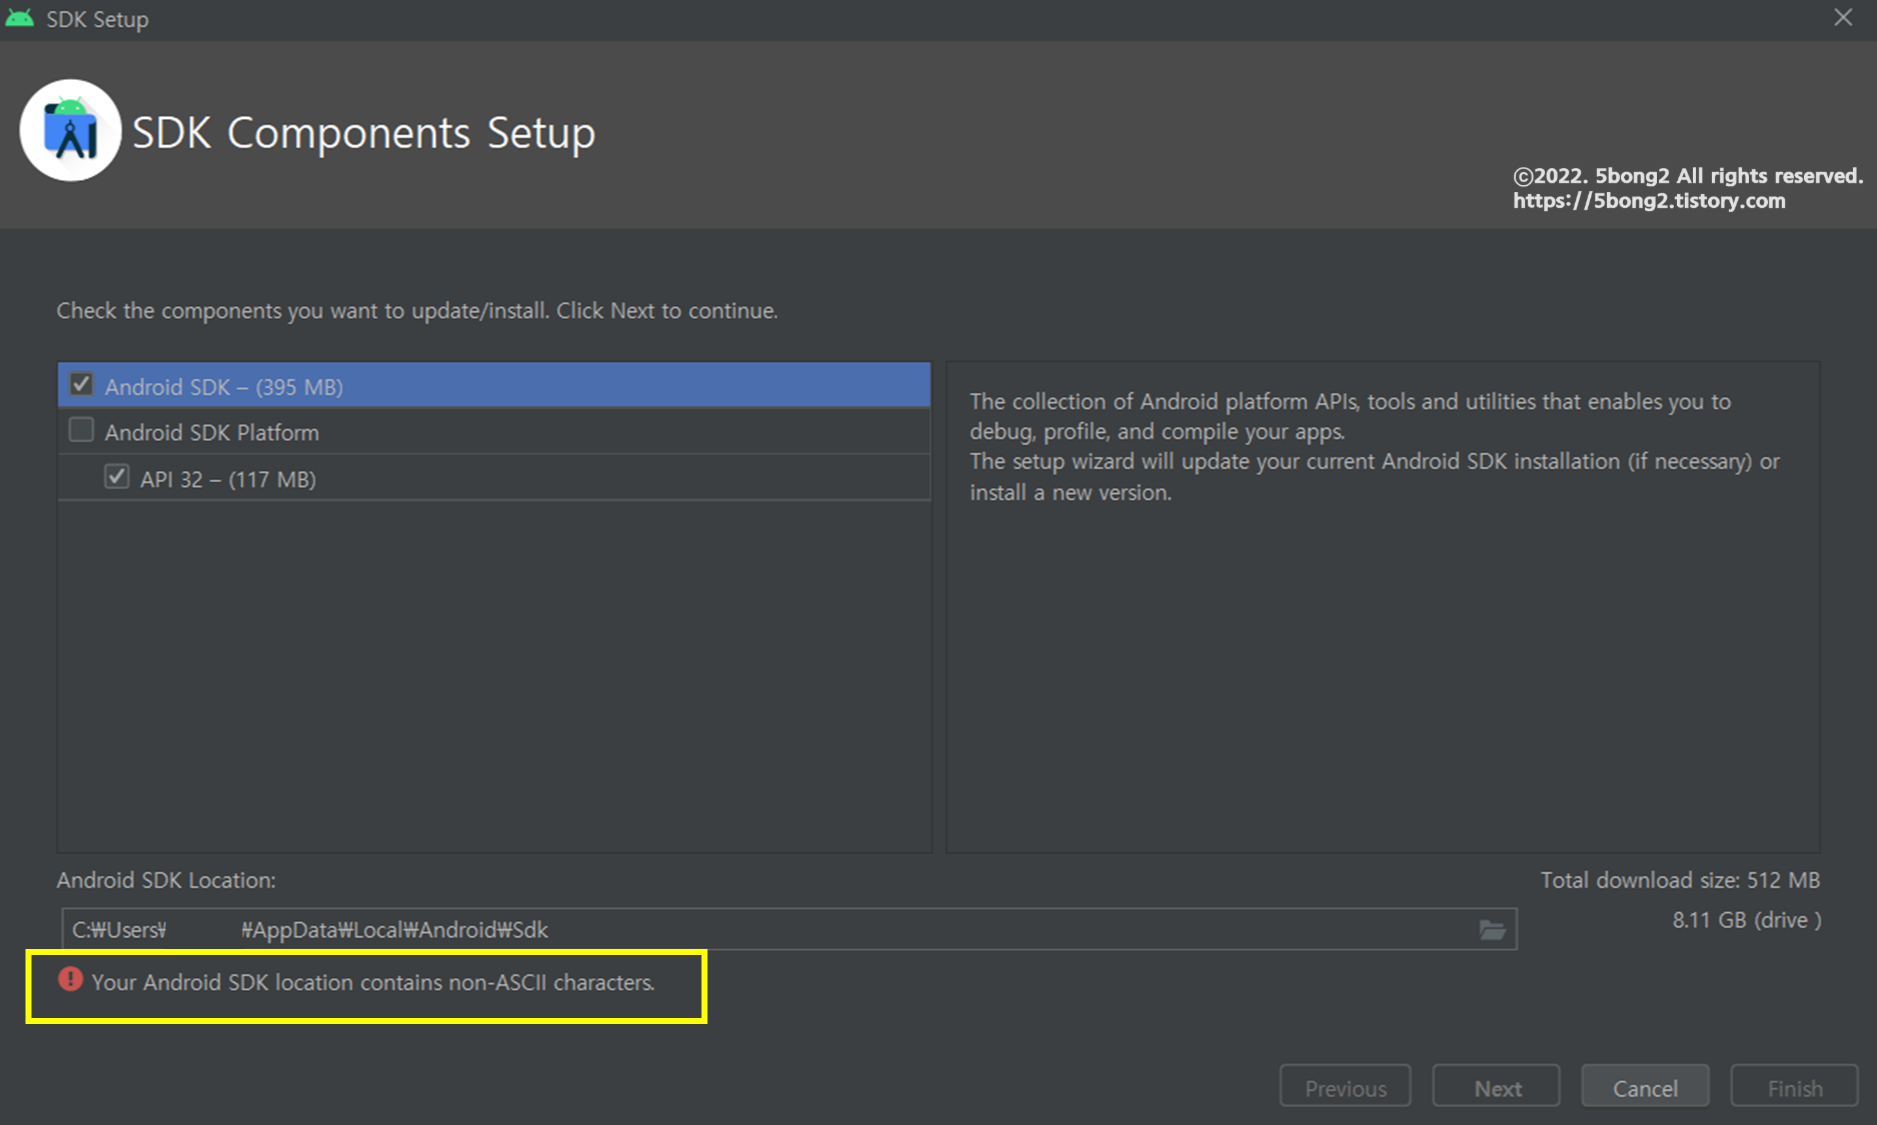Uncheck the Android SDK – (395 MB) checkbox

[x=81, y=385]
